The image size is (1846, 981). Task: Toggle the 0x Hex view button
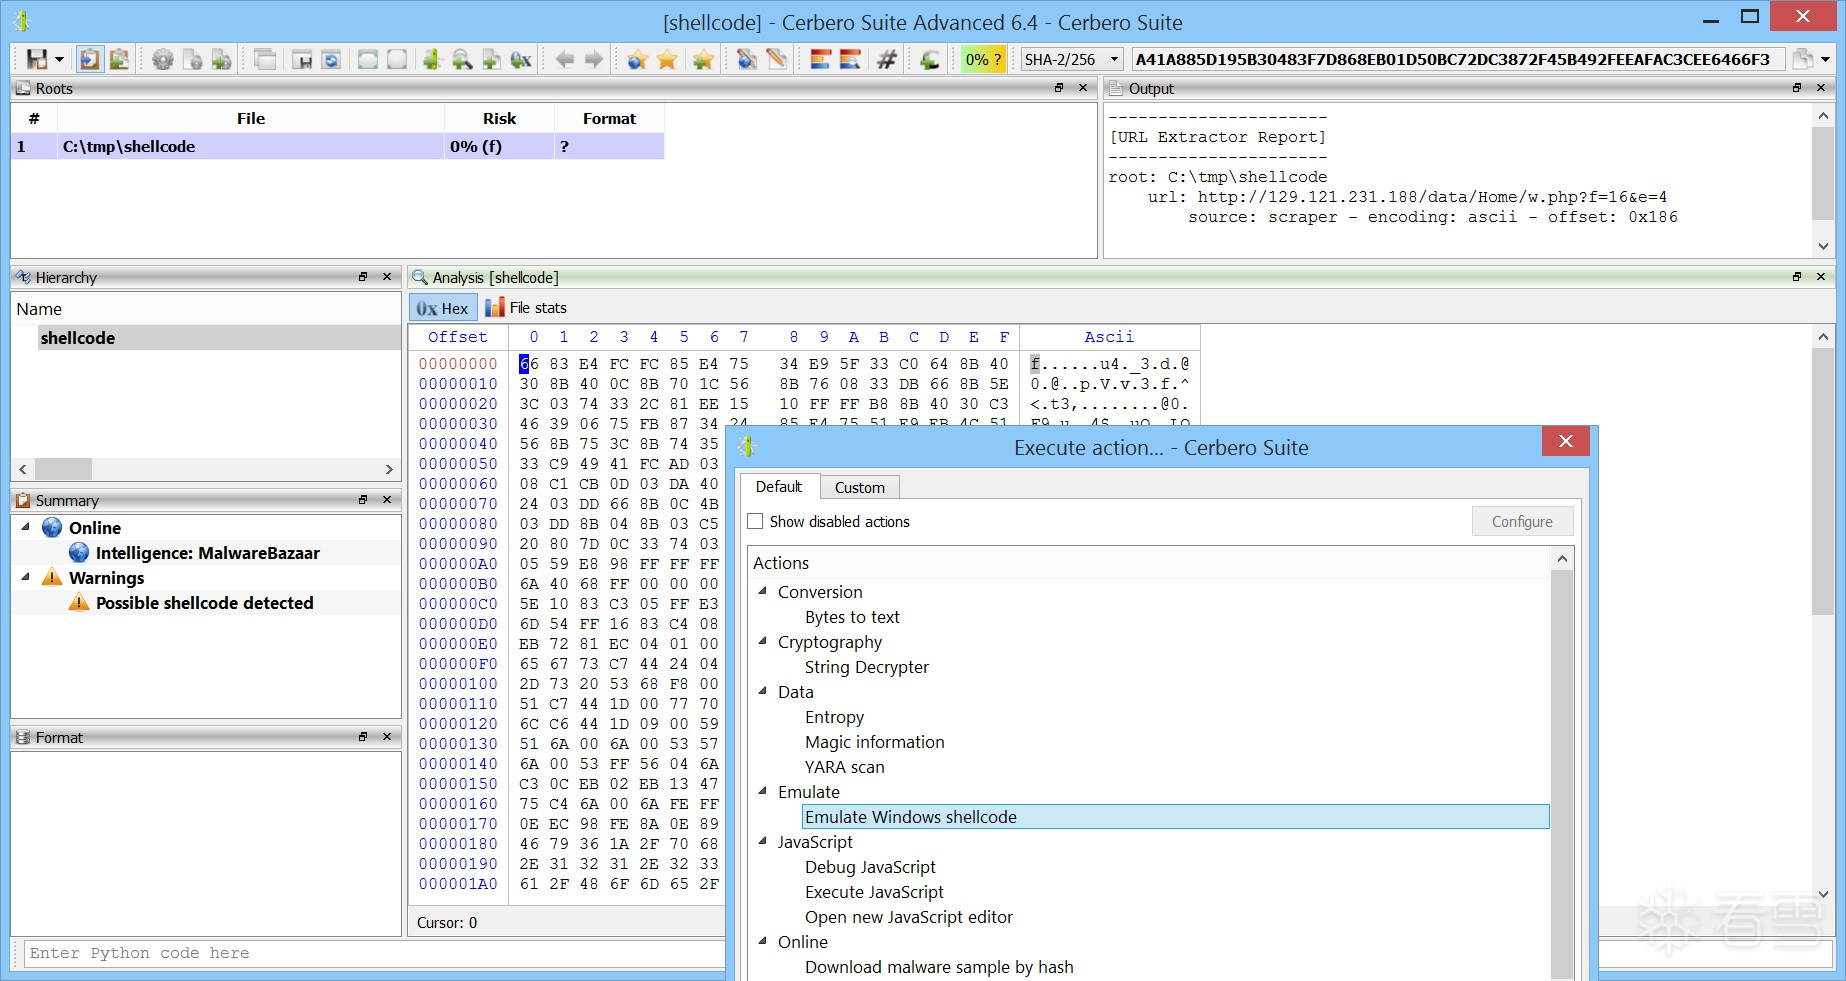point(442,308)
